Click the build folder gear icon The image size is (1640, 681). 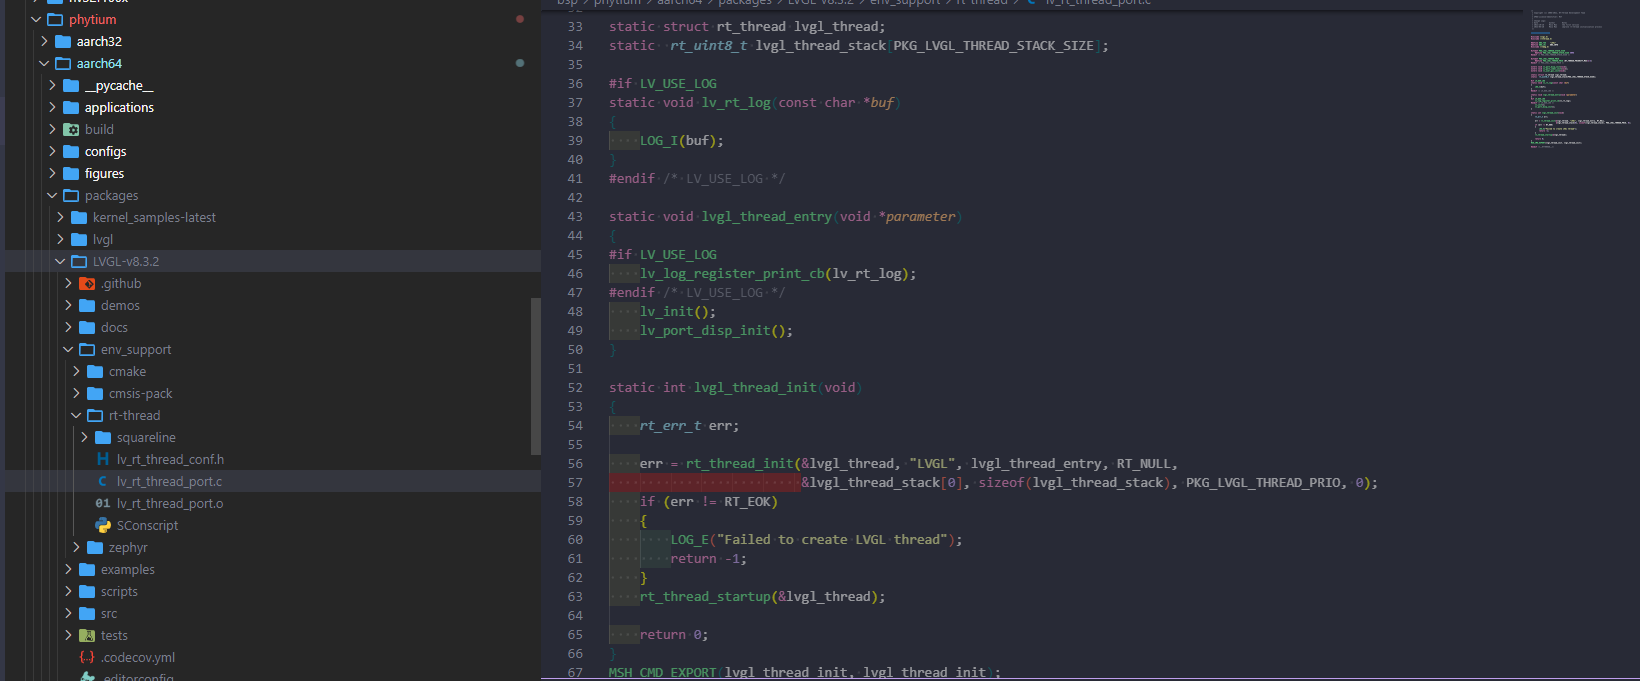71,130
